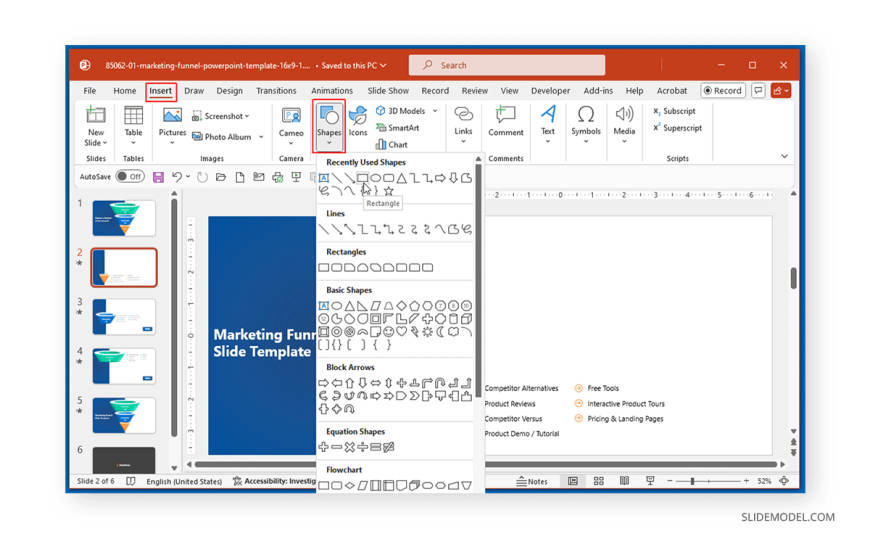Click the zoom out minus button
This screenshot has height=539, width=870.
(670, 481)
